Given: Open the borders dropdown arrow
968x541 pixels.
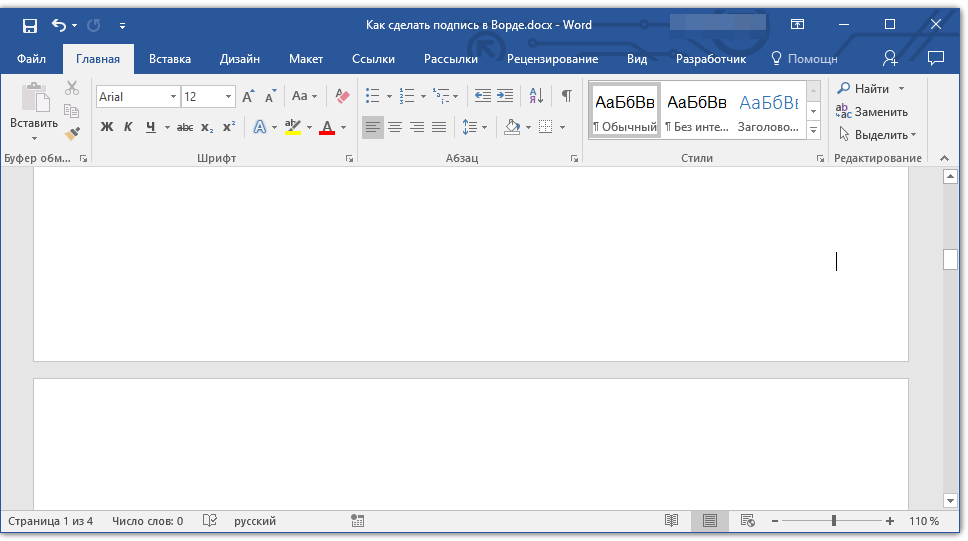Looking at the screenshot, I should (562, 128).
